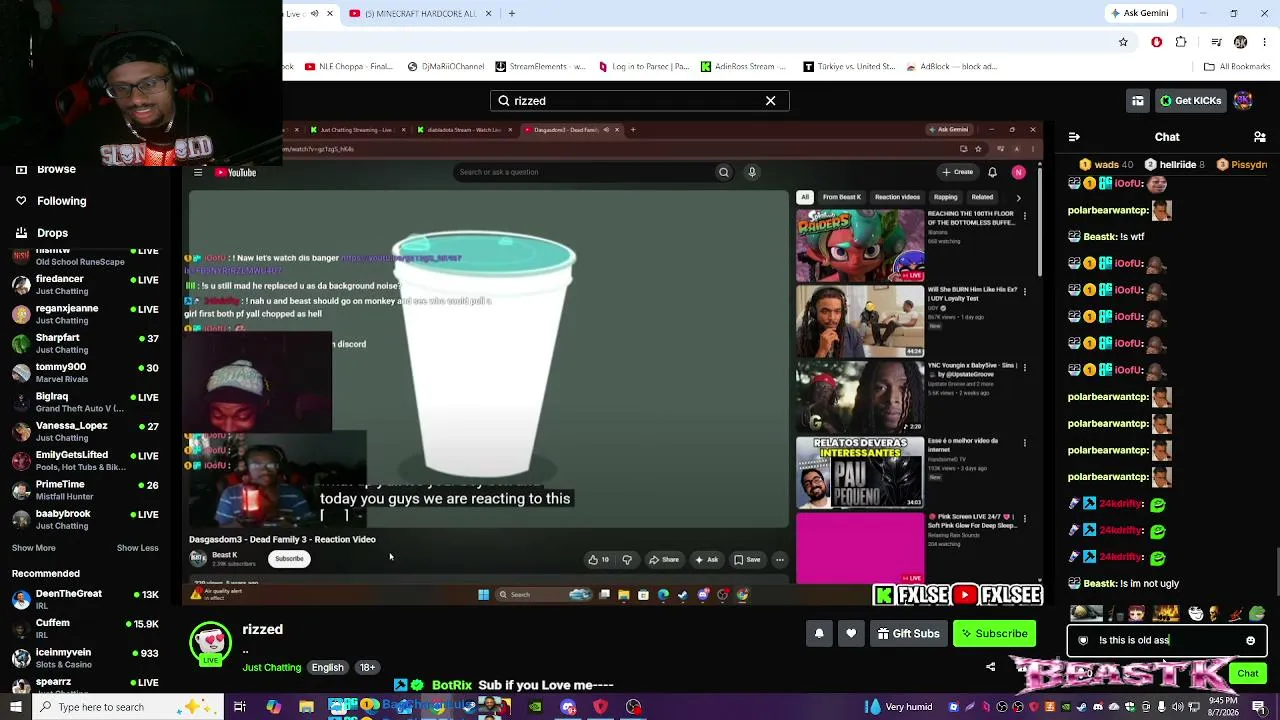Open the NLE Choppa bookmark
Image resolution: width=1280 pixels, height=720 pixels.
pyautogui.click(x=349, y=67)
